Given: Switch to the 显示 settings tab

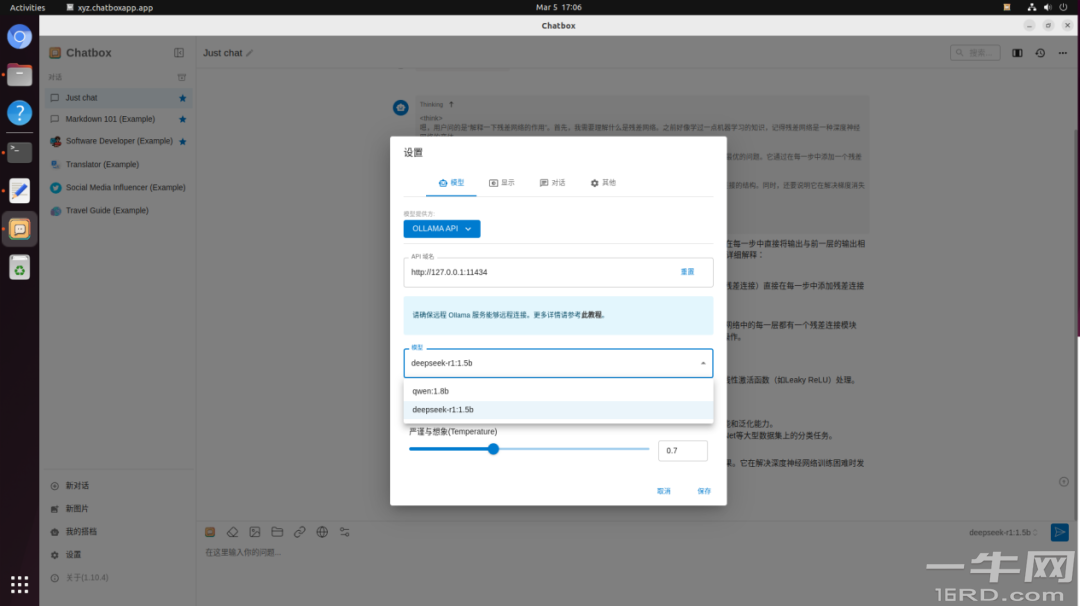Looking at the screenshot, I should coord(501,182).
